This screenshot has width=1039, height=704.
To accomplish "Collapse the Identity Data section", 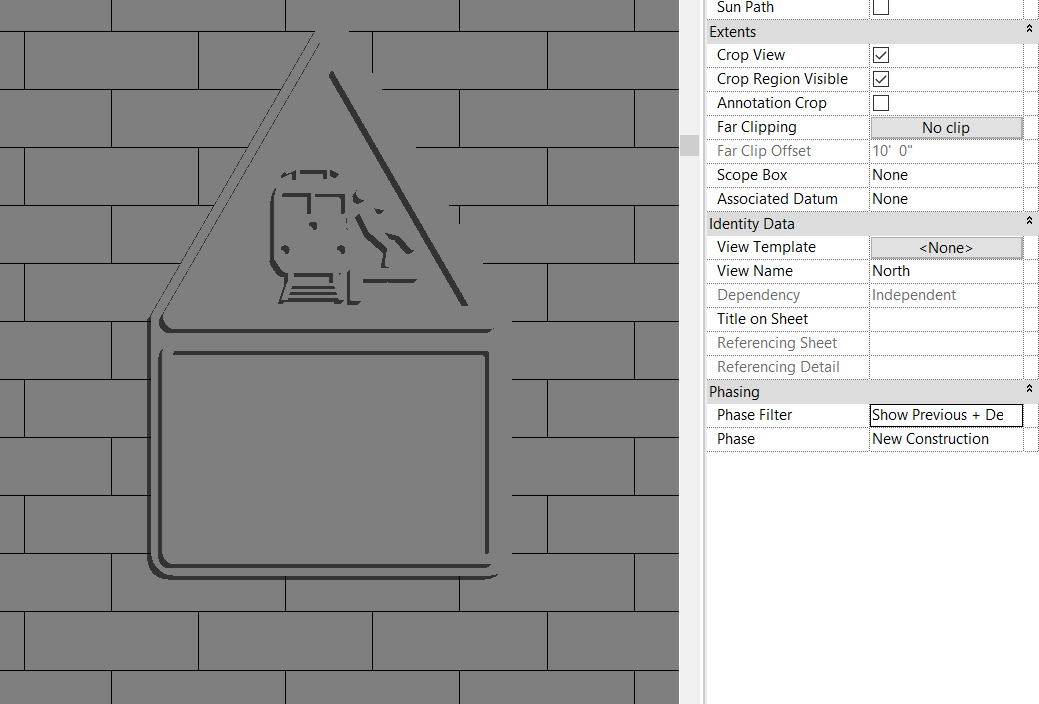I will (1029, 221).
